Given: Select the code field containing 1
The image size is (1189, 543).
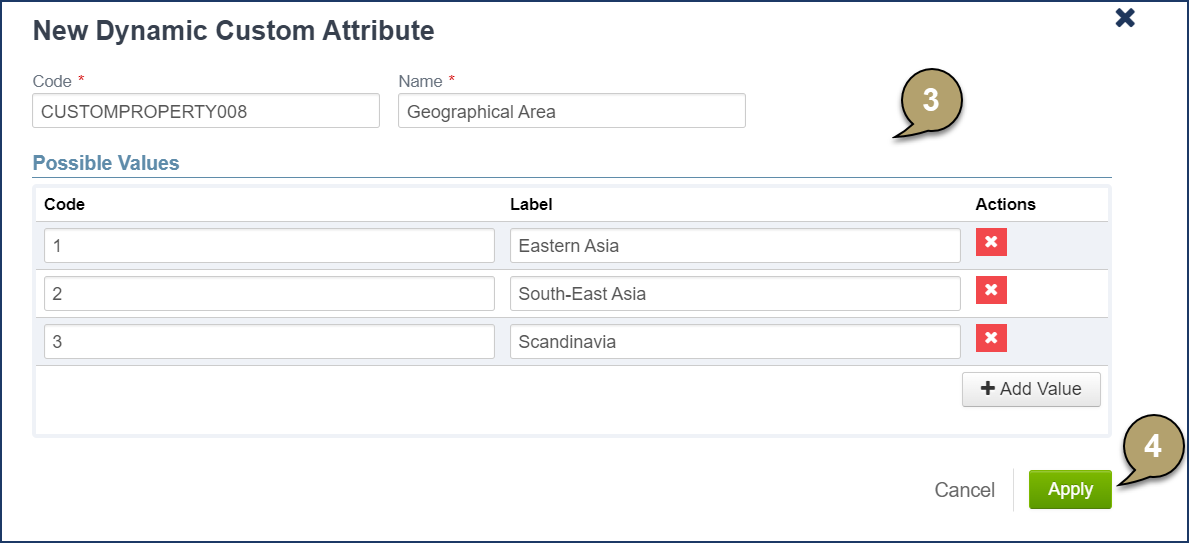Looking at the screenshot, I should point(269,246).
